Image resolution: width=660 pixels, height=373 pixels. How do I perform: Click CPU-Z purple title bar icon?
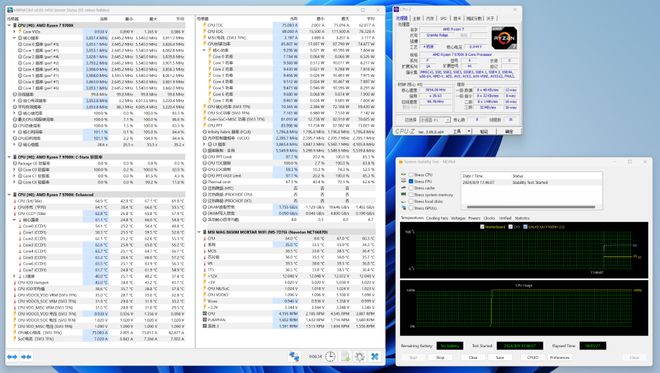(397, 9)
